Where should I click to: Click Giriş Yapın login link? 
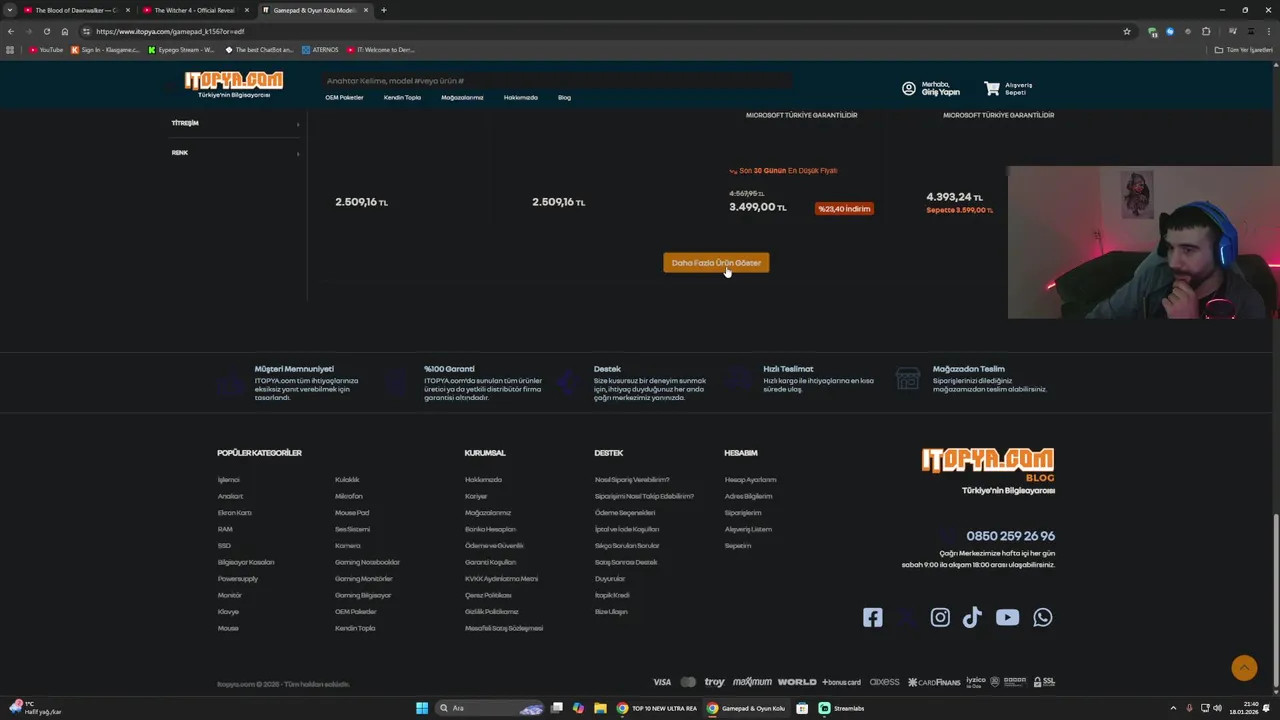click(940, 92)
